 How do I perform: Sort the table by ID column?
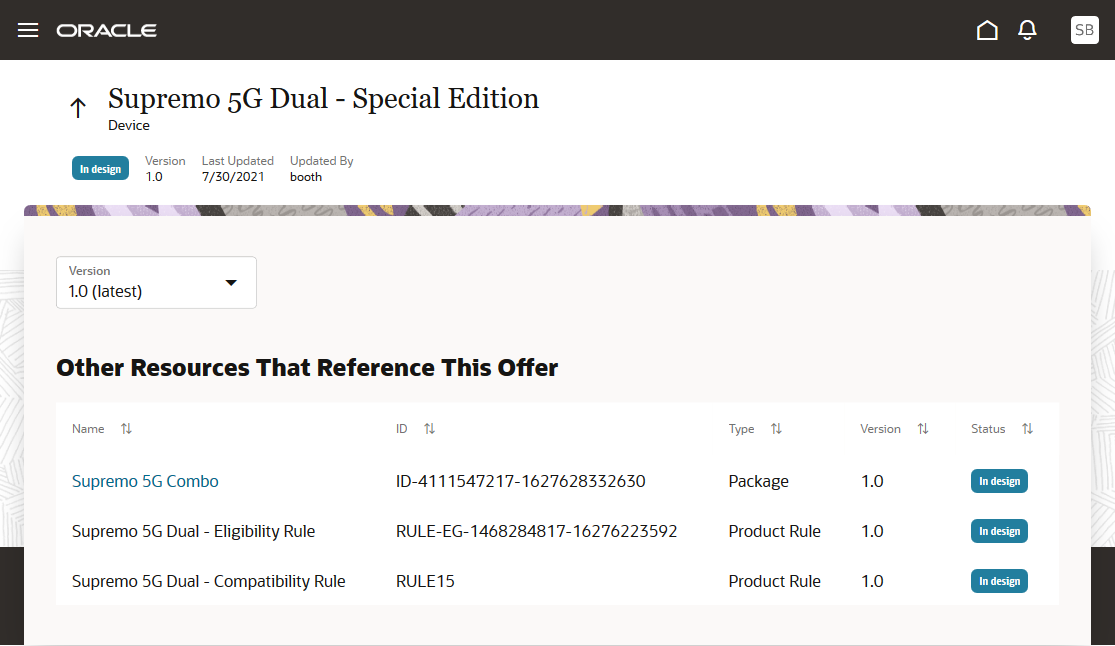tap(429, 429)
